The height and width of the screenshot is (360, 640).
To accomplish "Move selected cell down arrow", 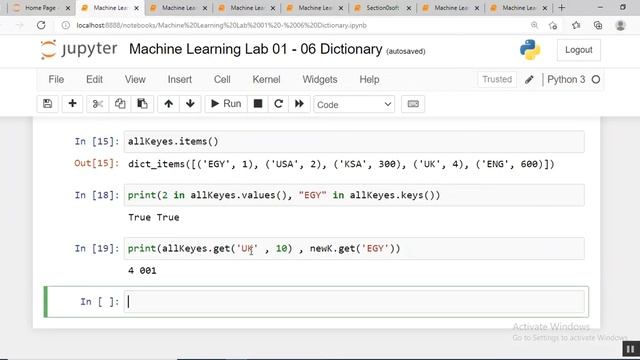I will point(190,104).
